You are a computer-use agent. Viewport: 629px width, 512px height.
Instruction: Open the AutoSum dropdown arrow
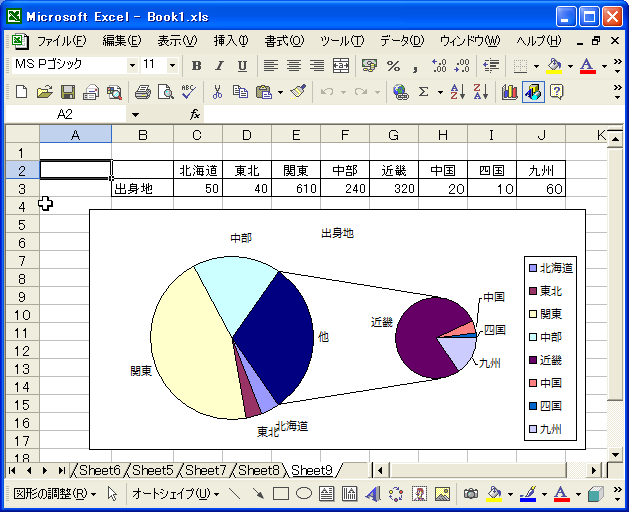[x=440, y=93]
